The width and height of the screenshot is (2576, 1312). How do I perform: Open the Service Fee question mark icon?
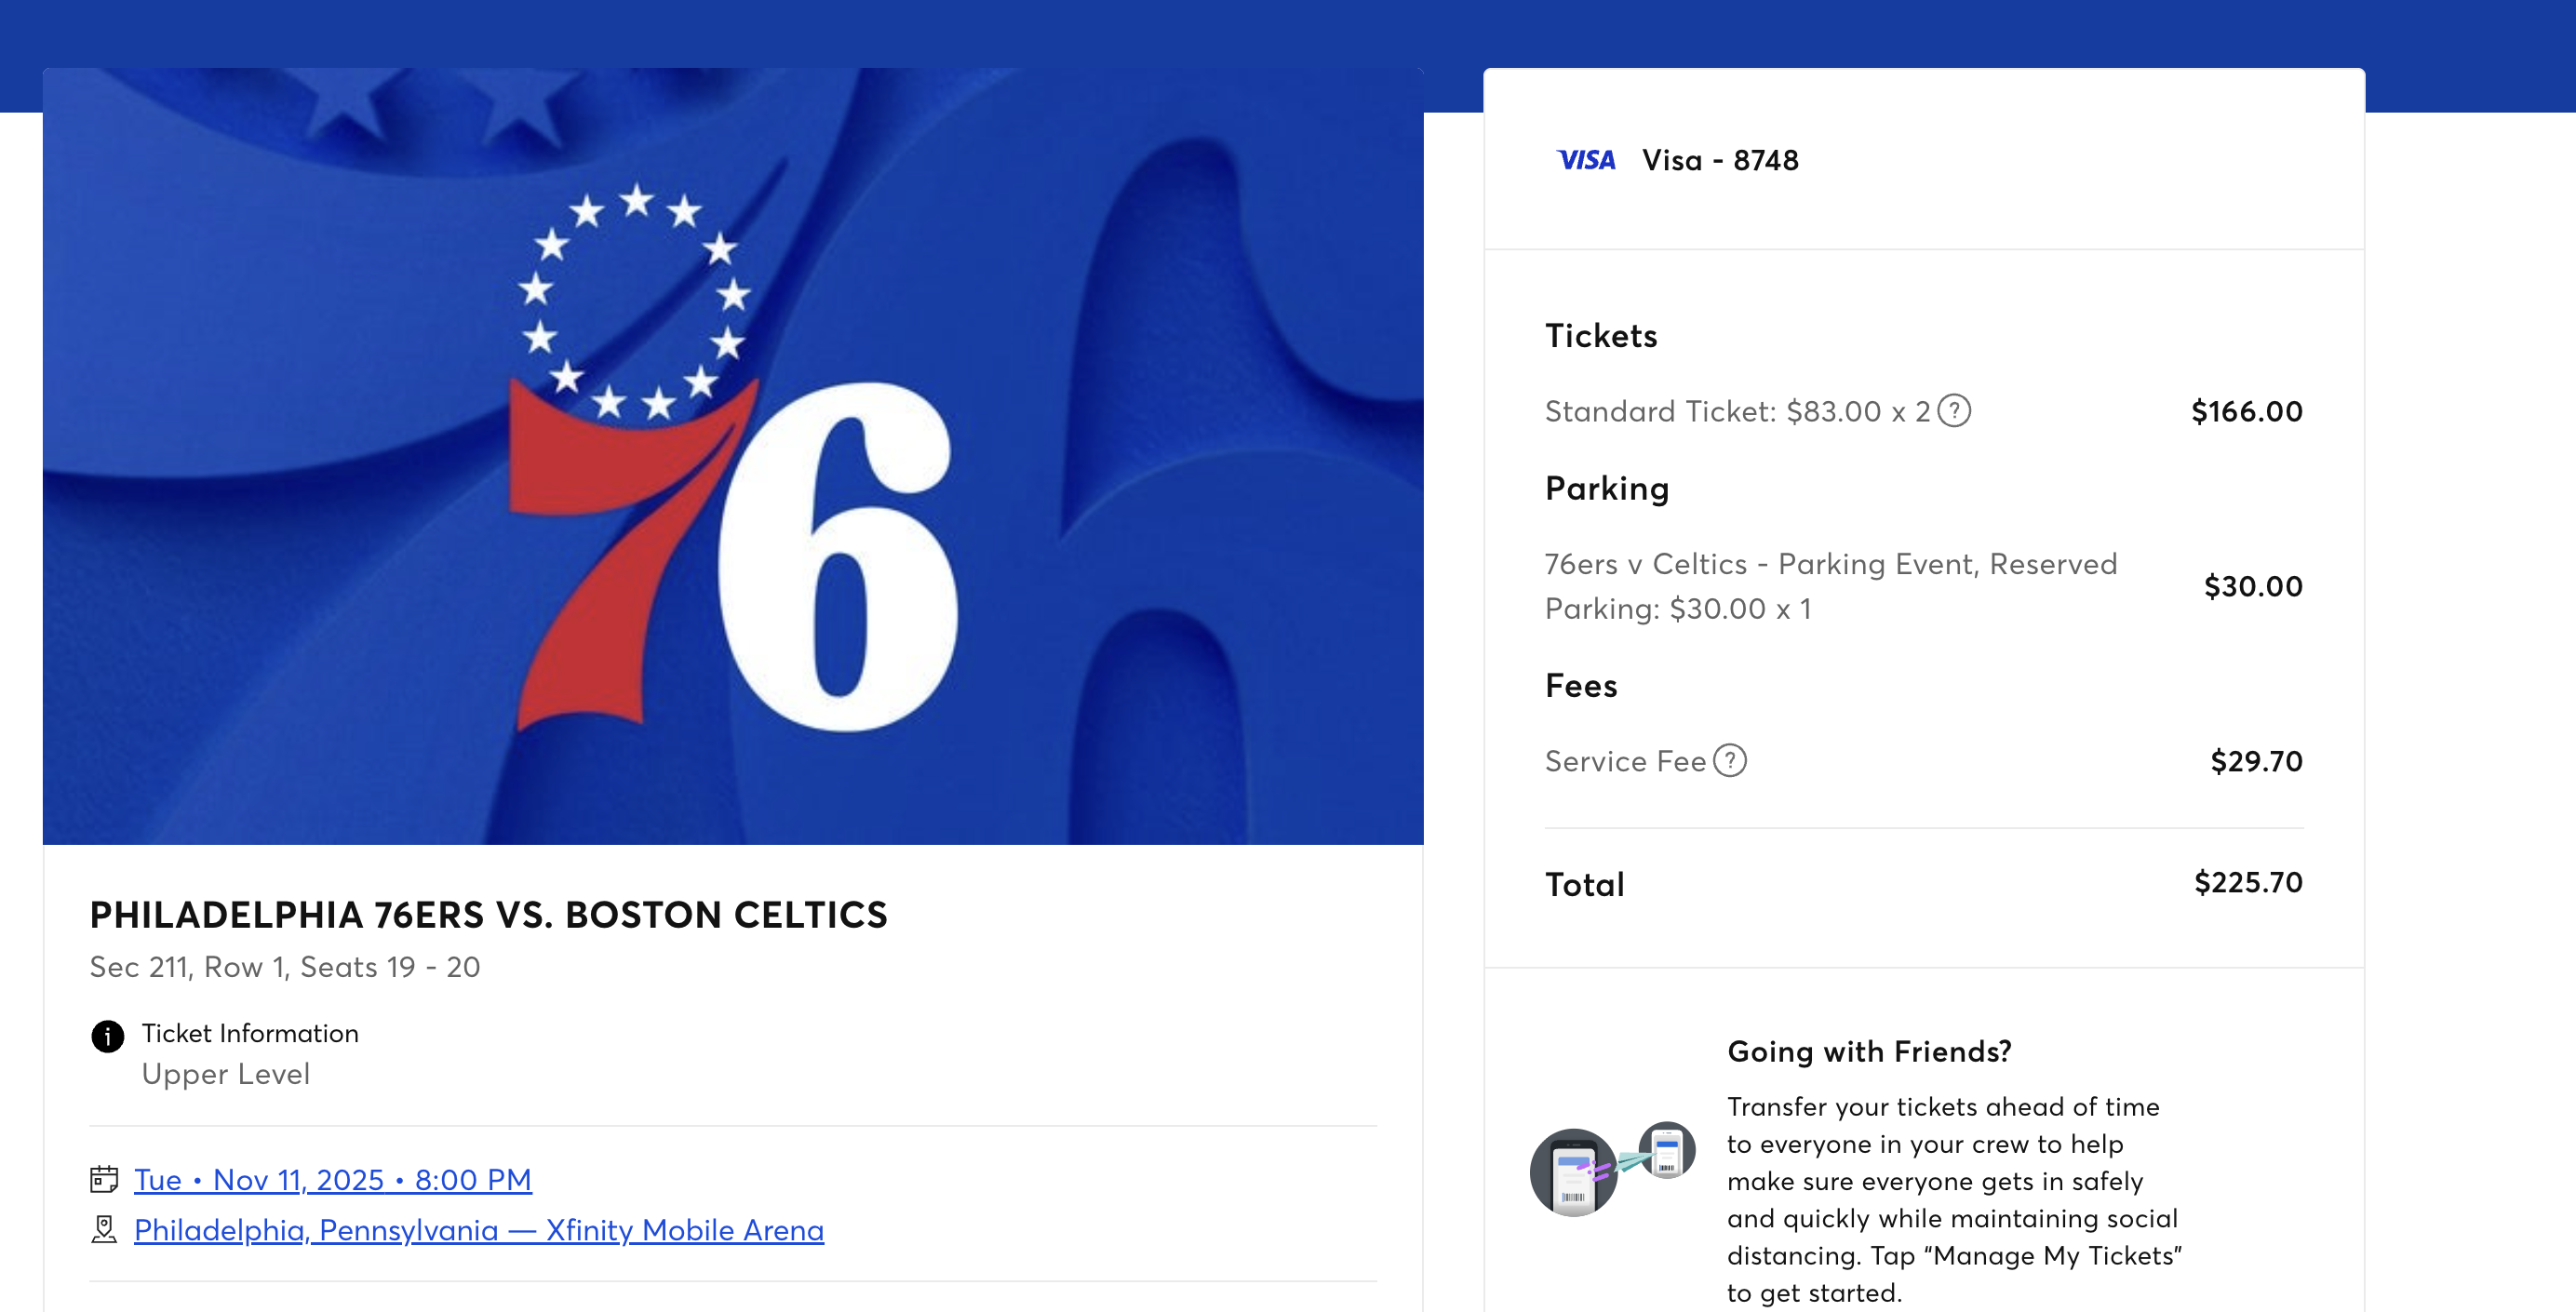point(1730,761)
